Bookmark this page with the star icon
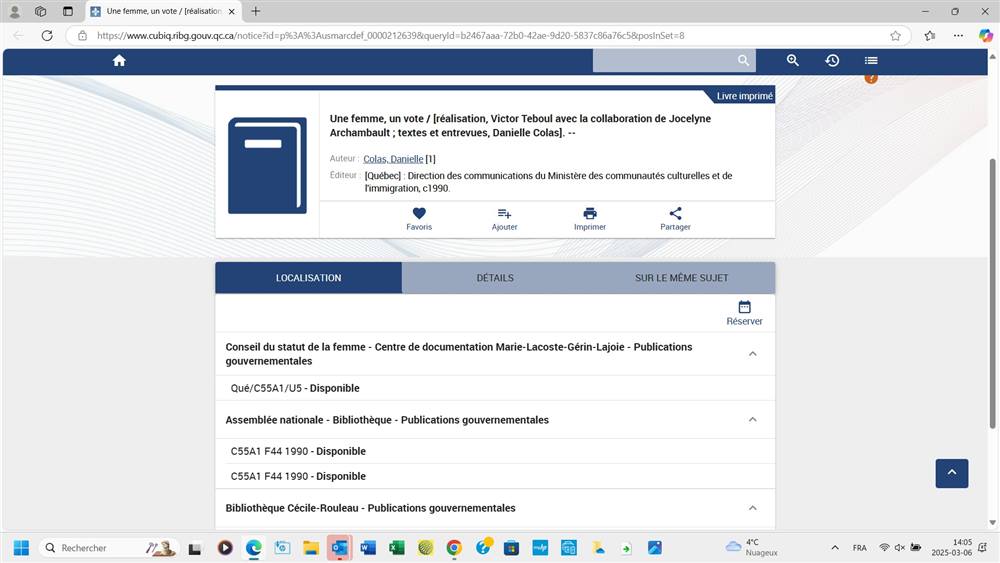Image resolution: width=1000 pixels, height=563 pixels. pyautogui.click(x=895, y=35)
